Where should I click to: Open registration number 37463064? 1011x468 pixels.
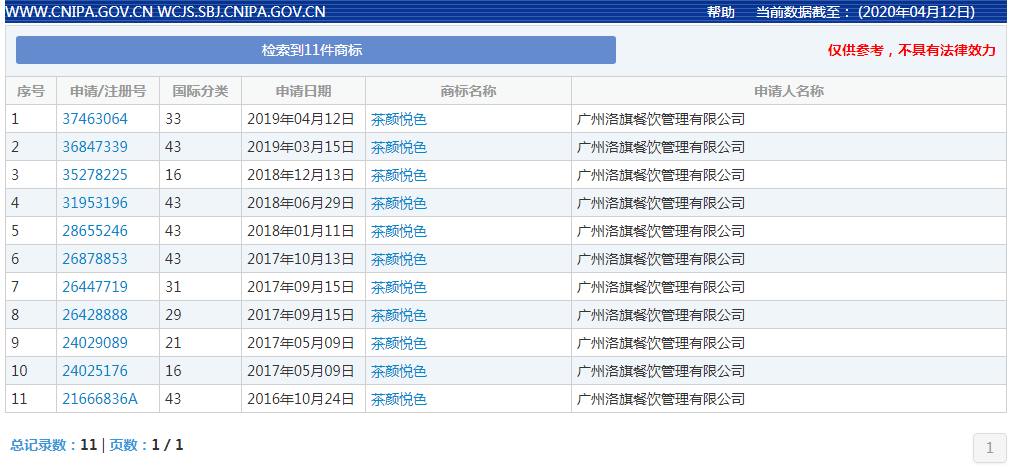tap(95, 119)
